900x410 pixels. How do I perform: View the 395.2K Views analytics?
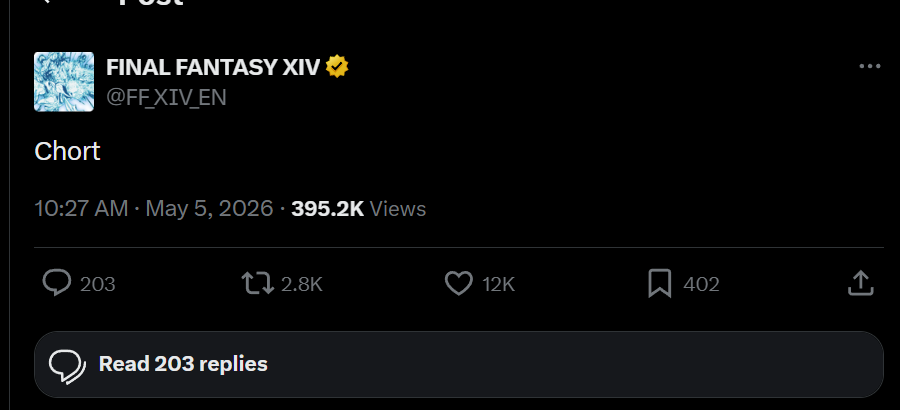(359, 208)
